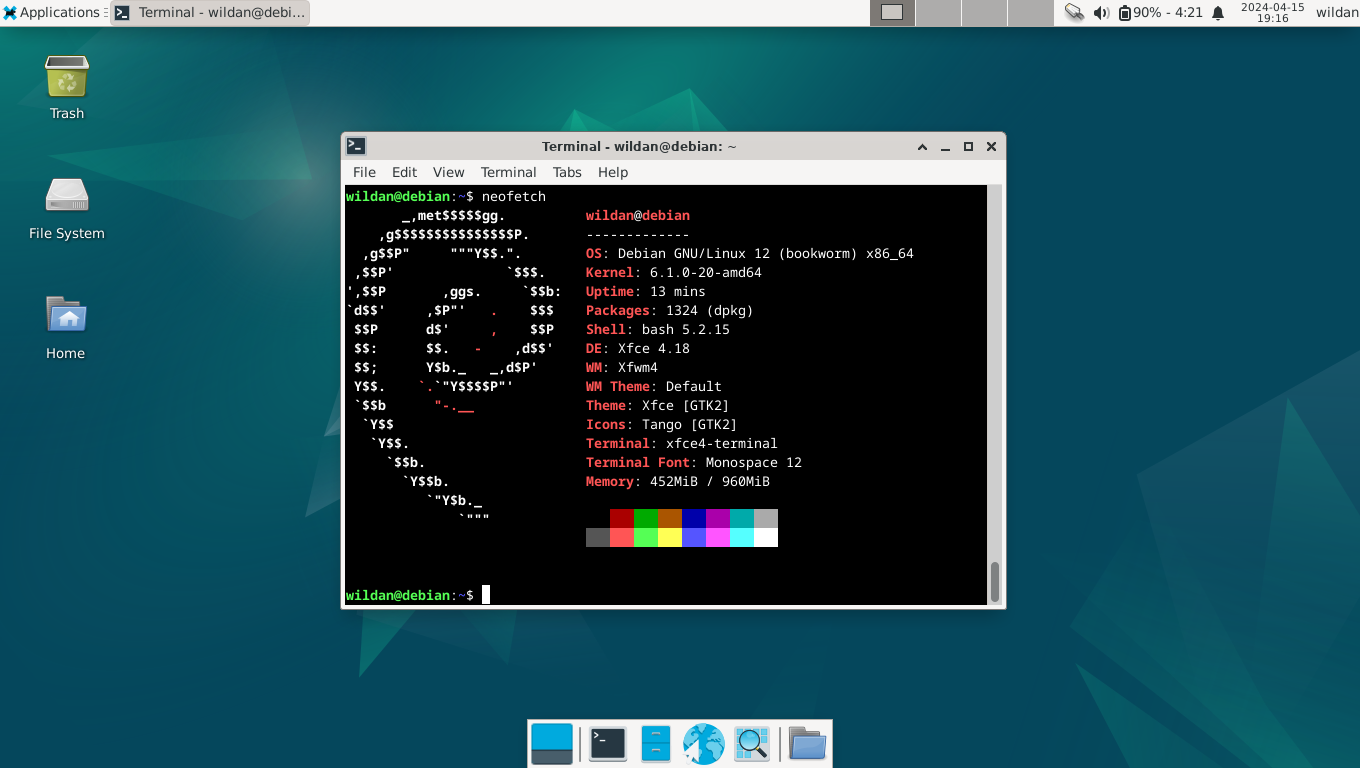Click the 'Terminal: xfce4-terminal' line
The width and height of the screenshot is (1360, 768).
(682, 443)
